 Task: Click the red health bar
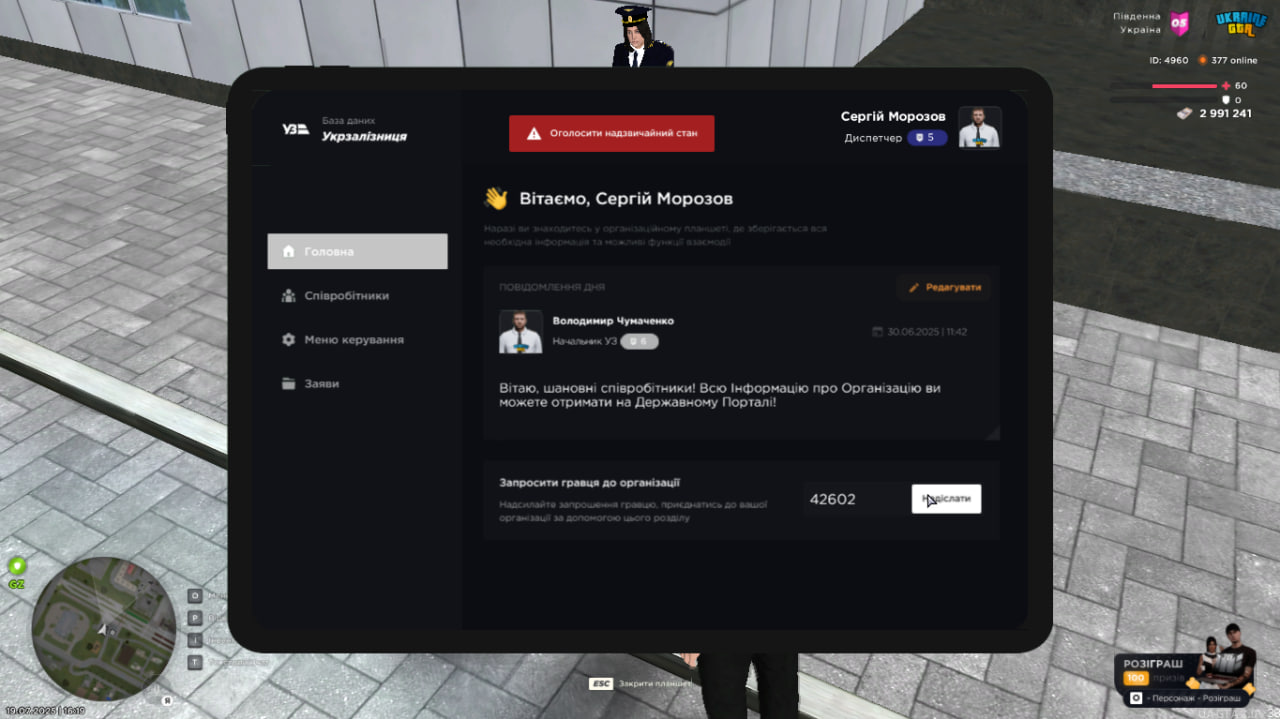[x=1184, y=86]
